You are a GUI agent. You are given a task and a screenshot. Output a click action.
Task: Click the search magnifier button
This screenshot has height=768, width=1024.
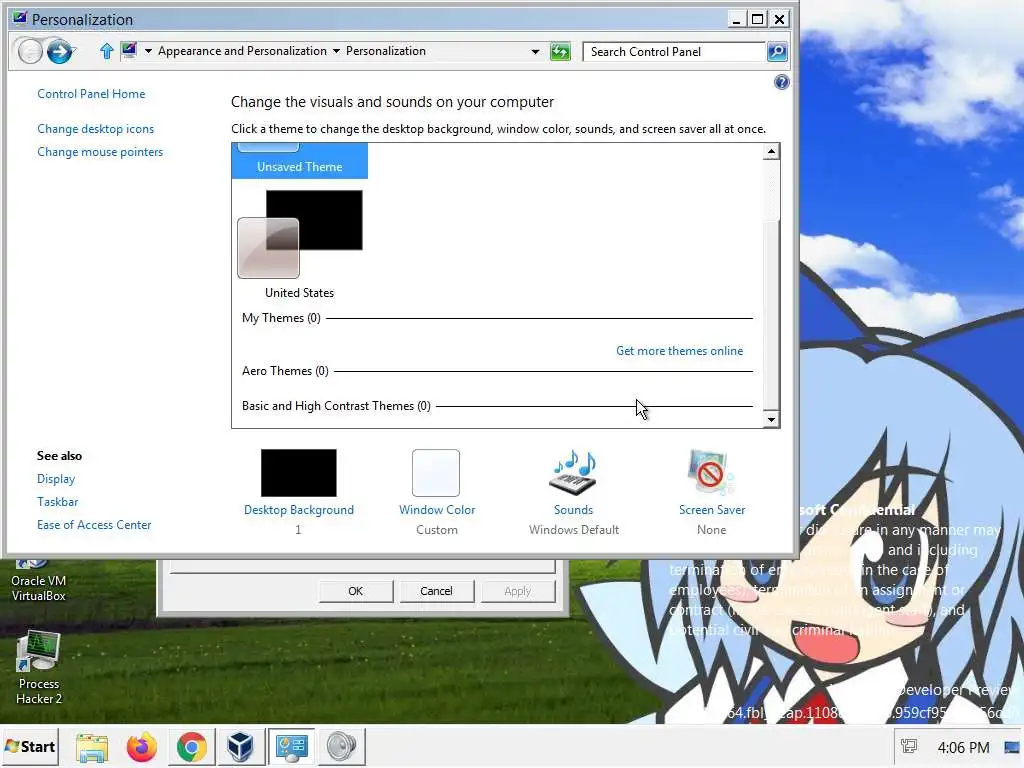(x=777, y=52)
